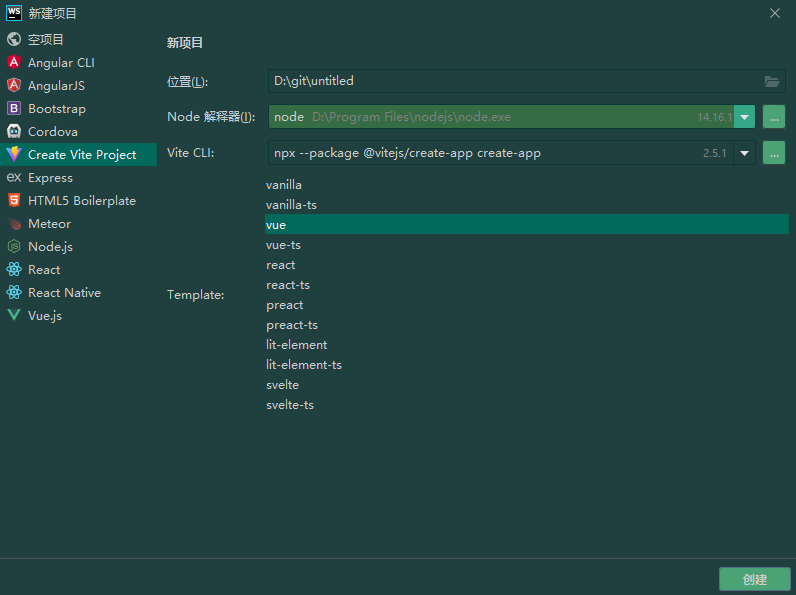This screenshot has height=595, width=796.
Task: Open the Vite CLI dropdown arrow
Action: [744, 153]
